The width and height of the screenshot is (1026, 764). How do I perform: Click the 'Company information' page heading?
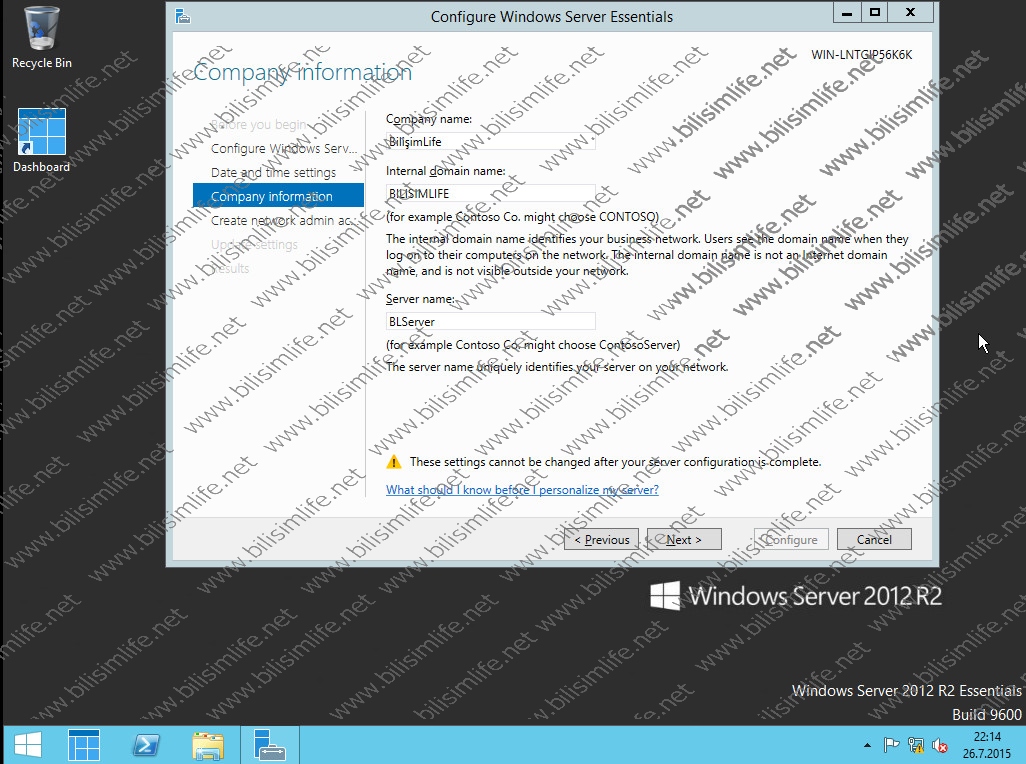coord(302,72)
